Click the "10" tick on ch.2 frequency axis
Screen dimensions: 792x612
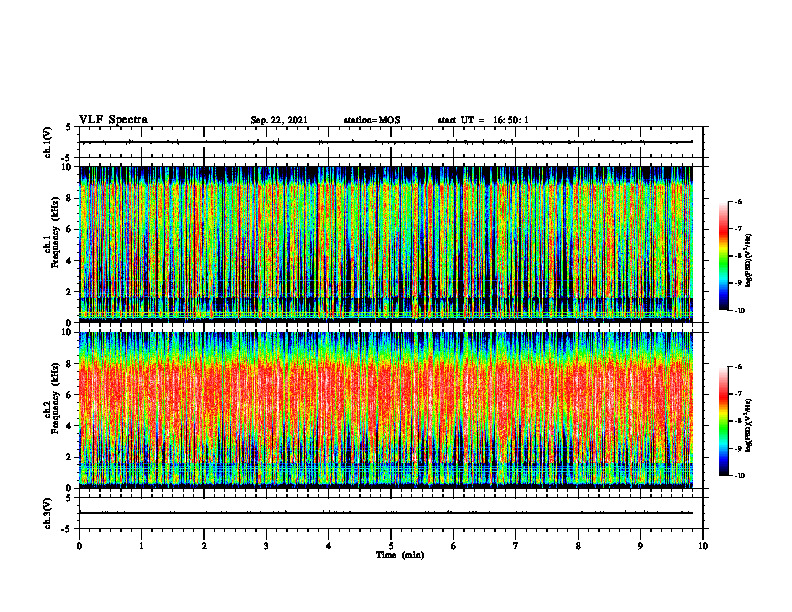point(67,332)
